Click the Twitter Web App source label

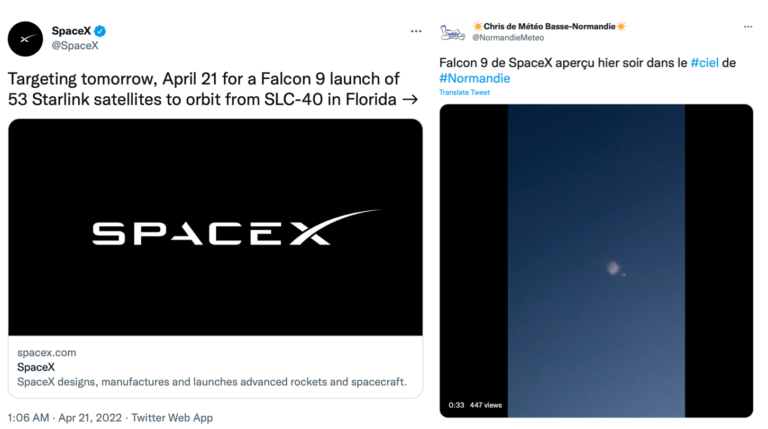click(x=172, y=417)
